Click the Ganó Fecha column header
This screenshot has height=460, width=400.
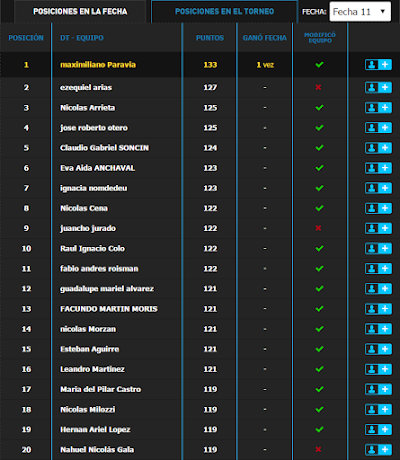click(265, 38)
